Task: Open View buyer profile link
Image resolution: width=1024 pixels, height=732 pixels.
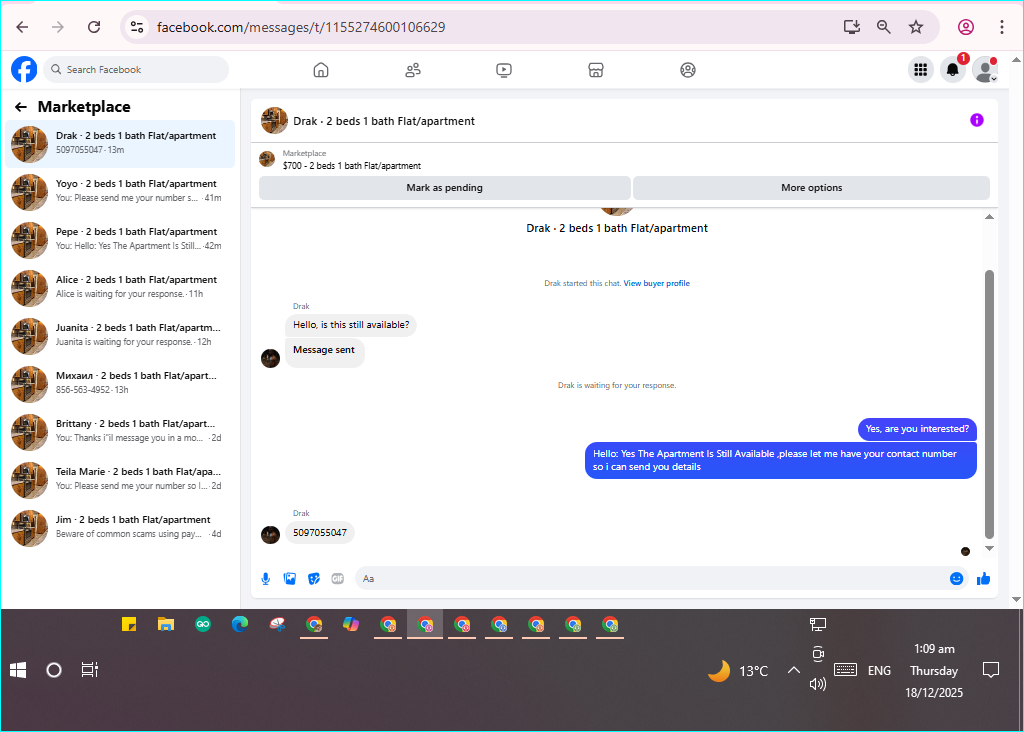Action: click(656, 283)
